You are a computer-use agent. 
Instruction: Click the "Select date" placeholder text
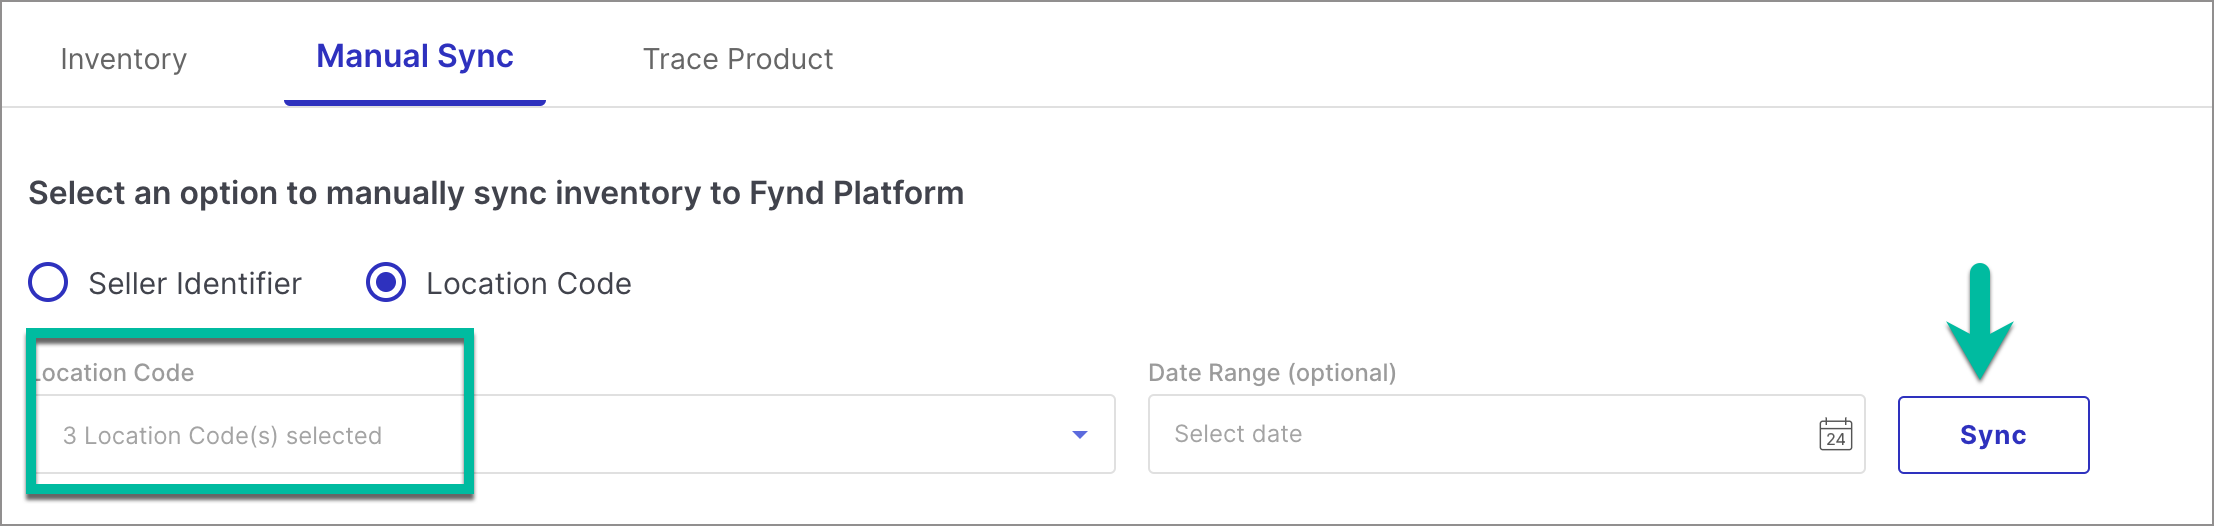[1238, 434]
